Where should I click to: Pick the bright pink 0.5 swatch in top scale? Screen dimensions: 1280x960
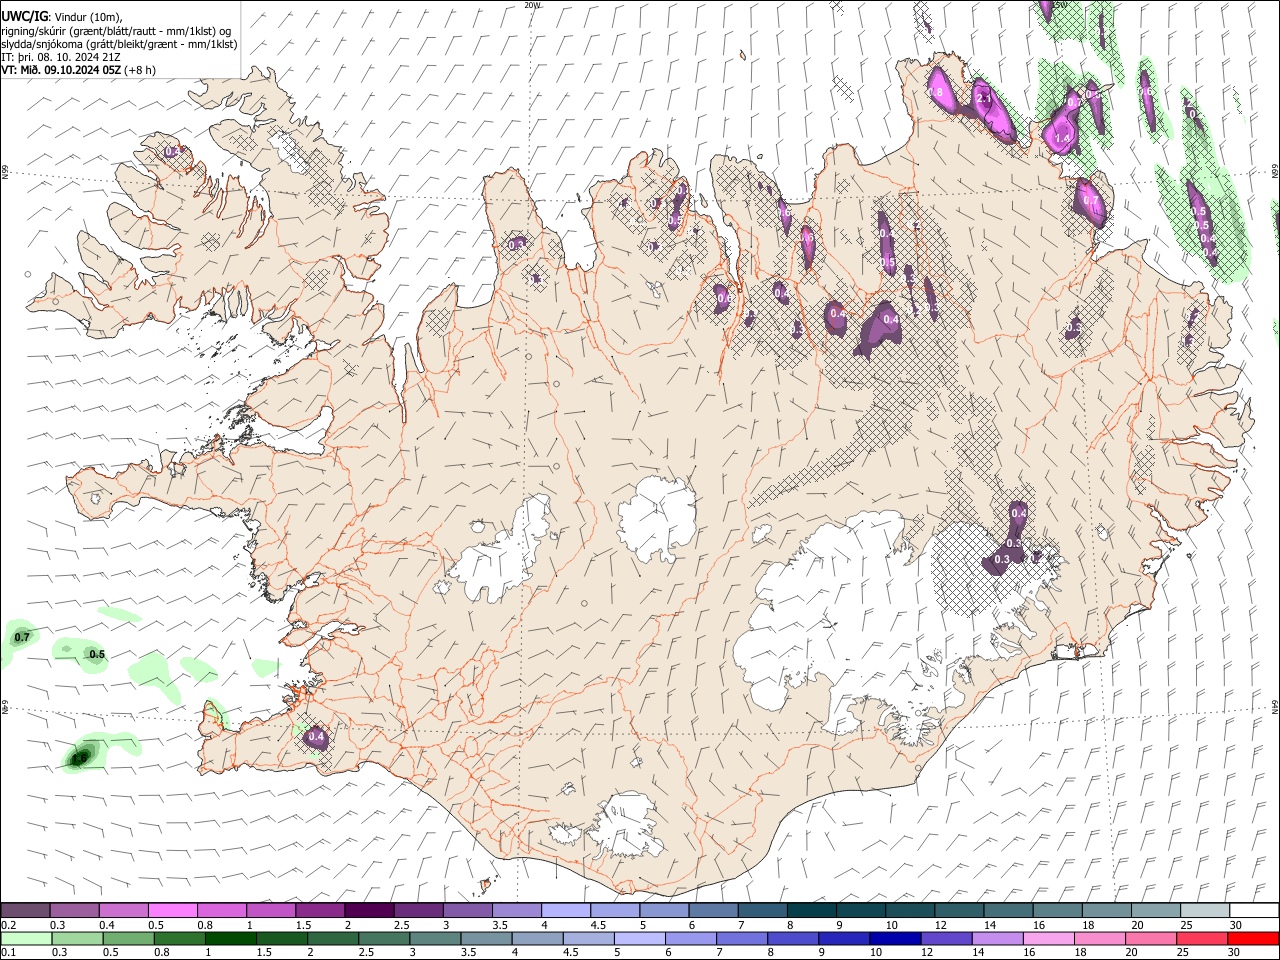click(172, 910)
